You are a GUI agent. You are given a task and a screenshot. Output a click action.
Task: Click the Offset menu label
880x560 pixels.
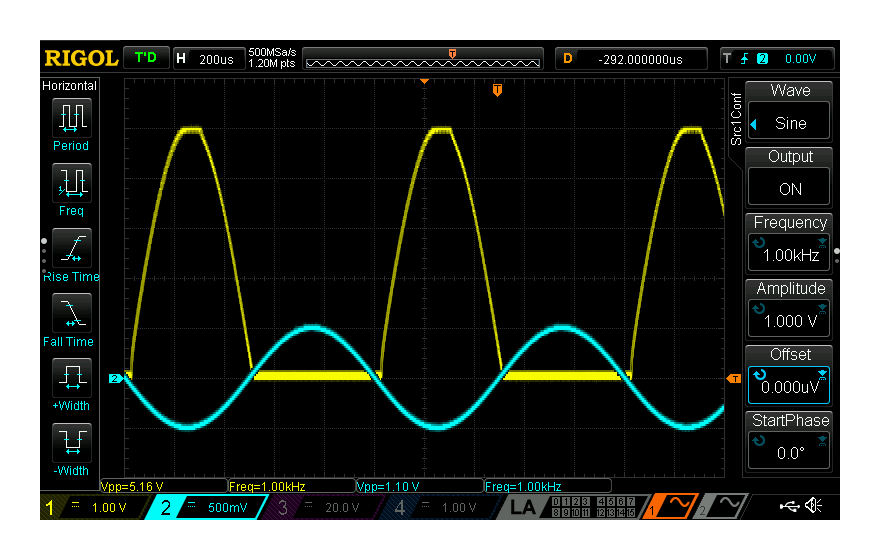click(x=790, y=355)
